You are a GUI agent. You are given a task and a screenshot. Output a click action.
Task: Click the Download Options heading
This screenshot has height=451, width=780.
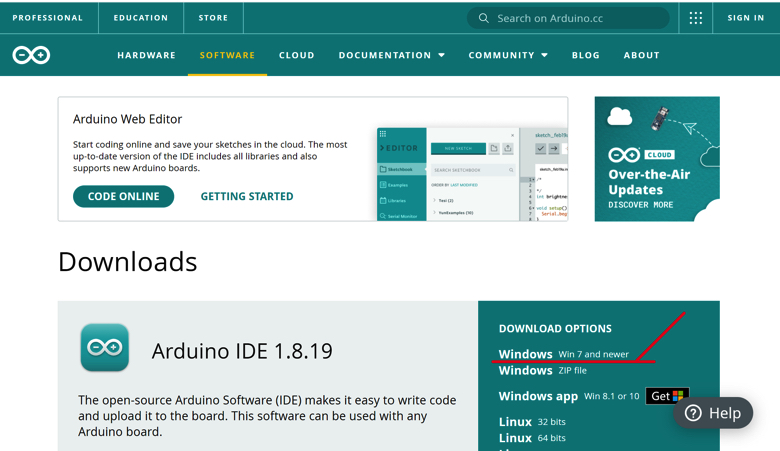pos(555,329)
